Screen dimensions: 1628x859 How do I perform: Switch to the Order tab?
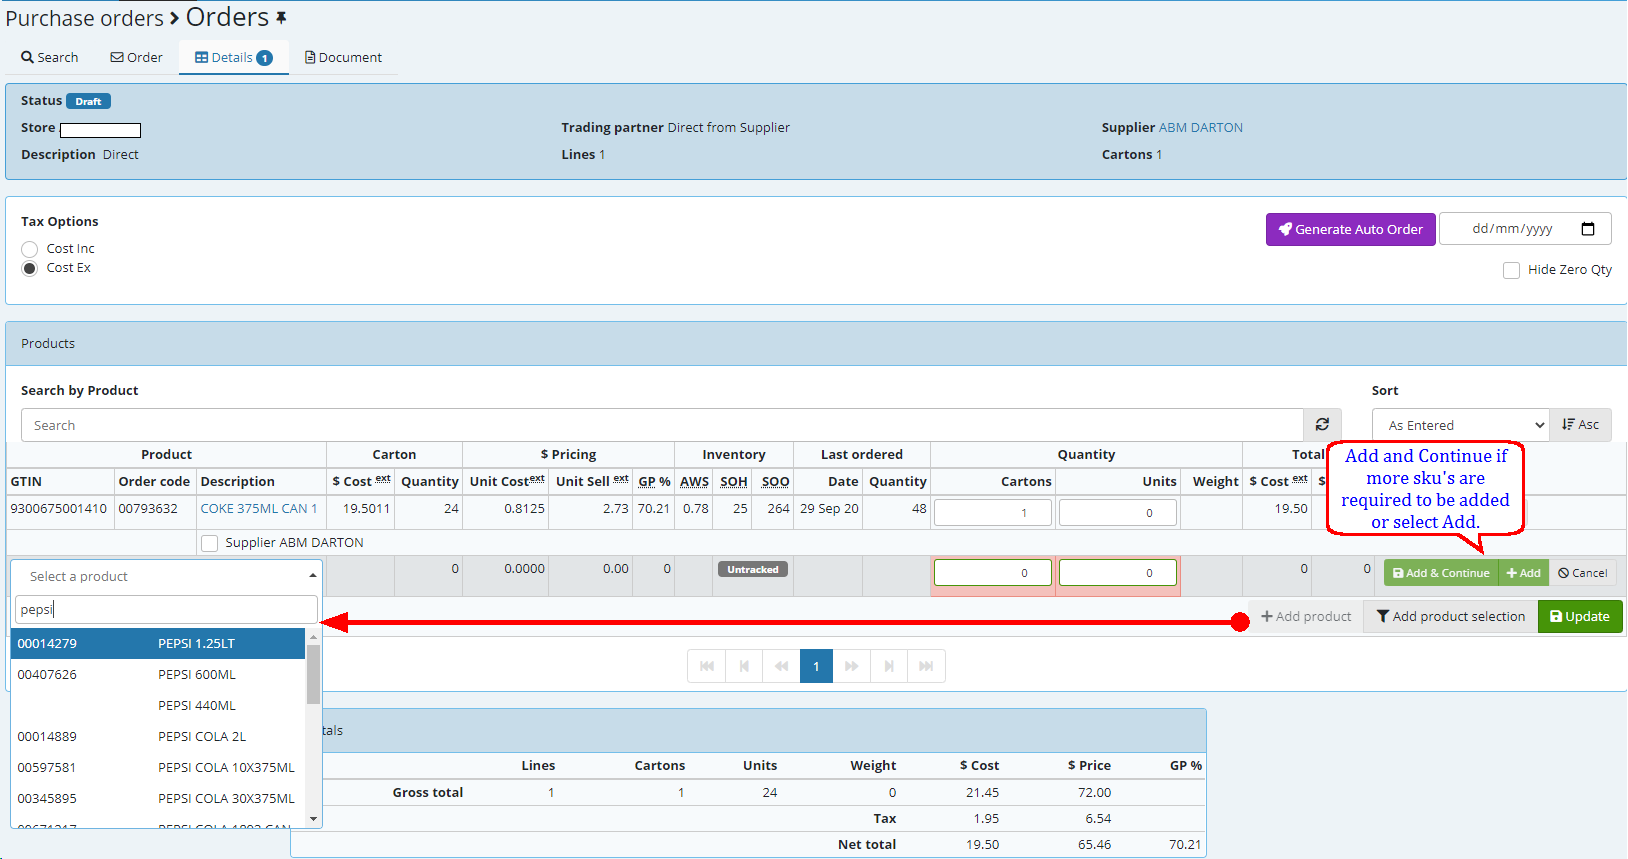point(136,58)
